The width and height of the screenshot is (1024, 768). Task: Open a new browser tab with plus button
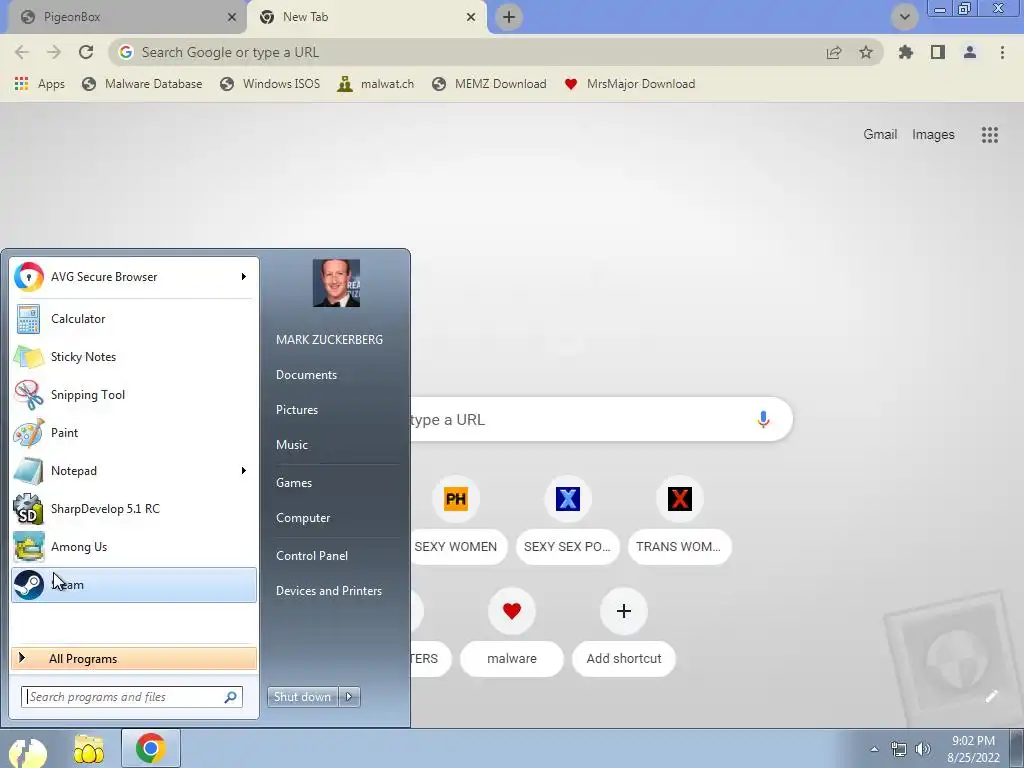[x=509, y=18]
